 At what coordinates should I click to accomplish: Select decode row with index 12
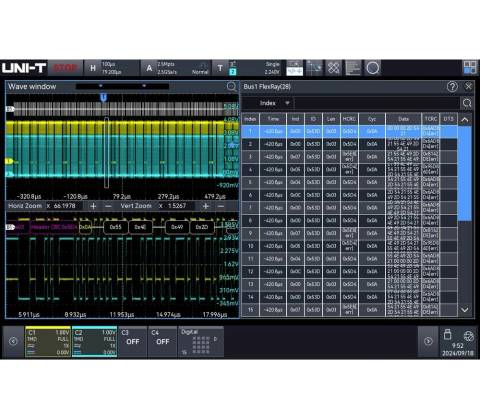(x=349, y=272)
